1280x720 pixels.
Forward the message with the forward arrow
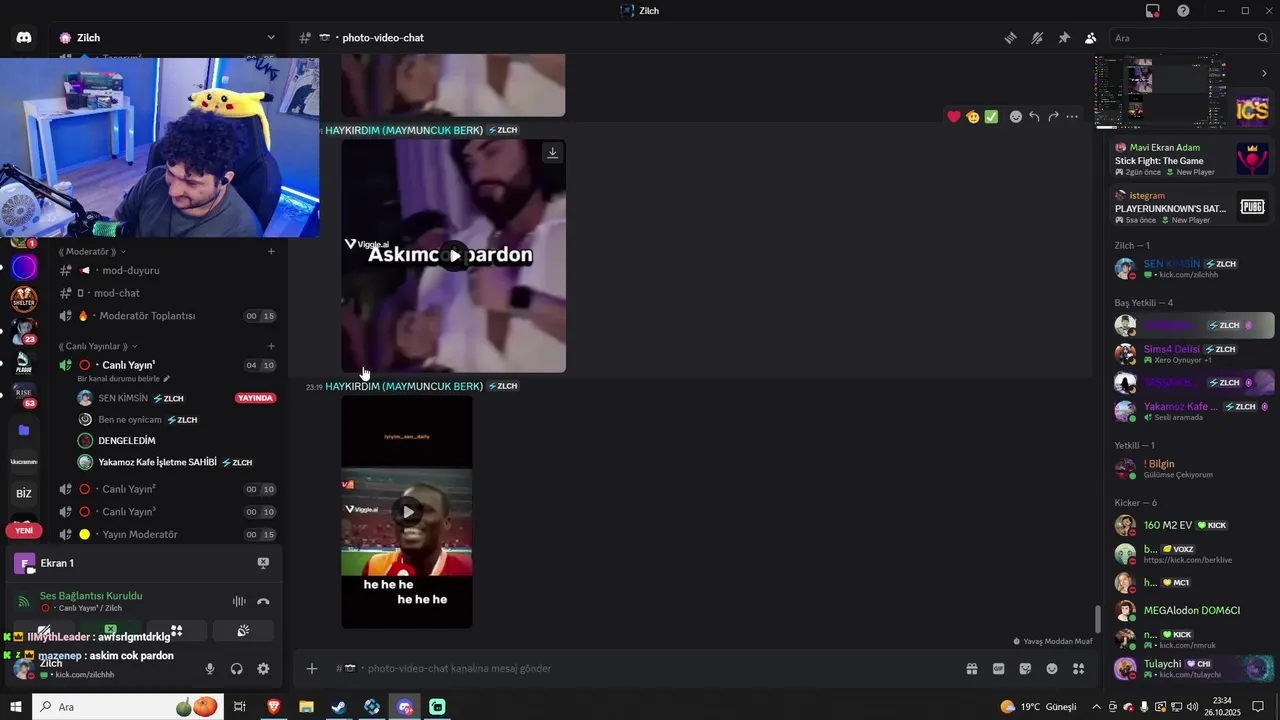click(1053, 117)
